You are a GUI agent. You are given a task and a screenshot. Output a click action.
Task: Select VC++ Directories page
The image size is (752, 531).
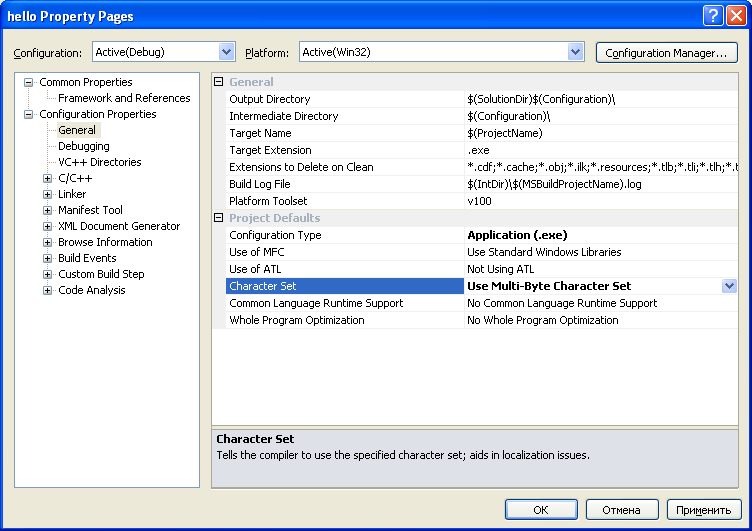point(100,162)
